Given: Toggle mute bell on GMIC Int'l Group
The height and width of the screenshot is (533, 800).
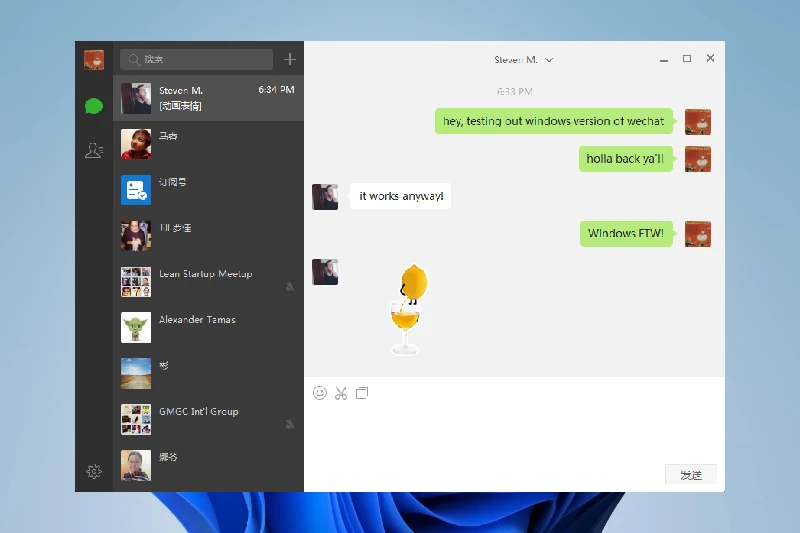Looking at the screenshot, I should click(290, 424).
